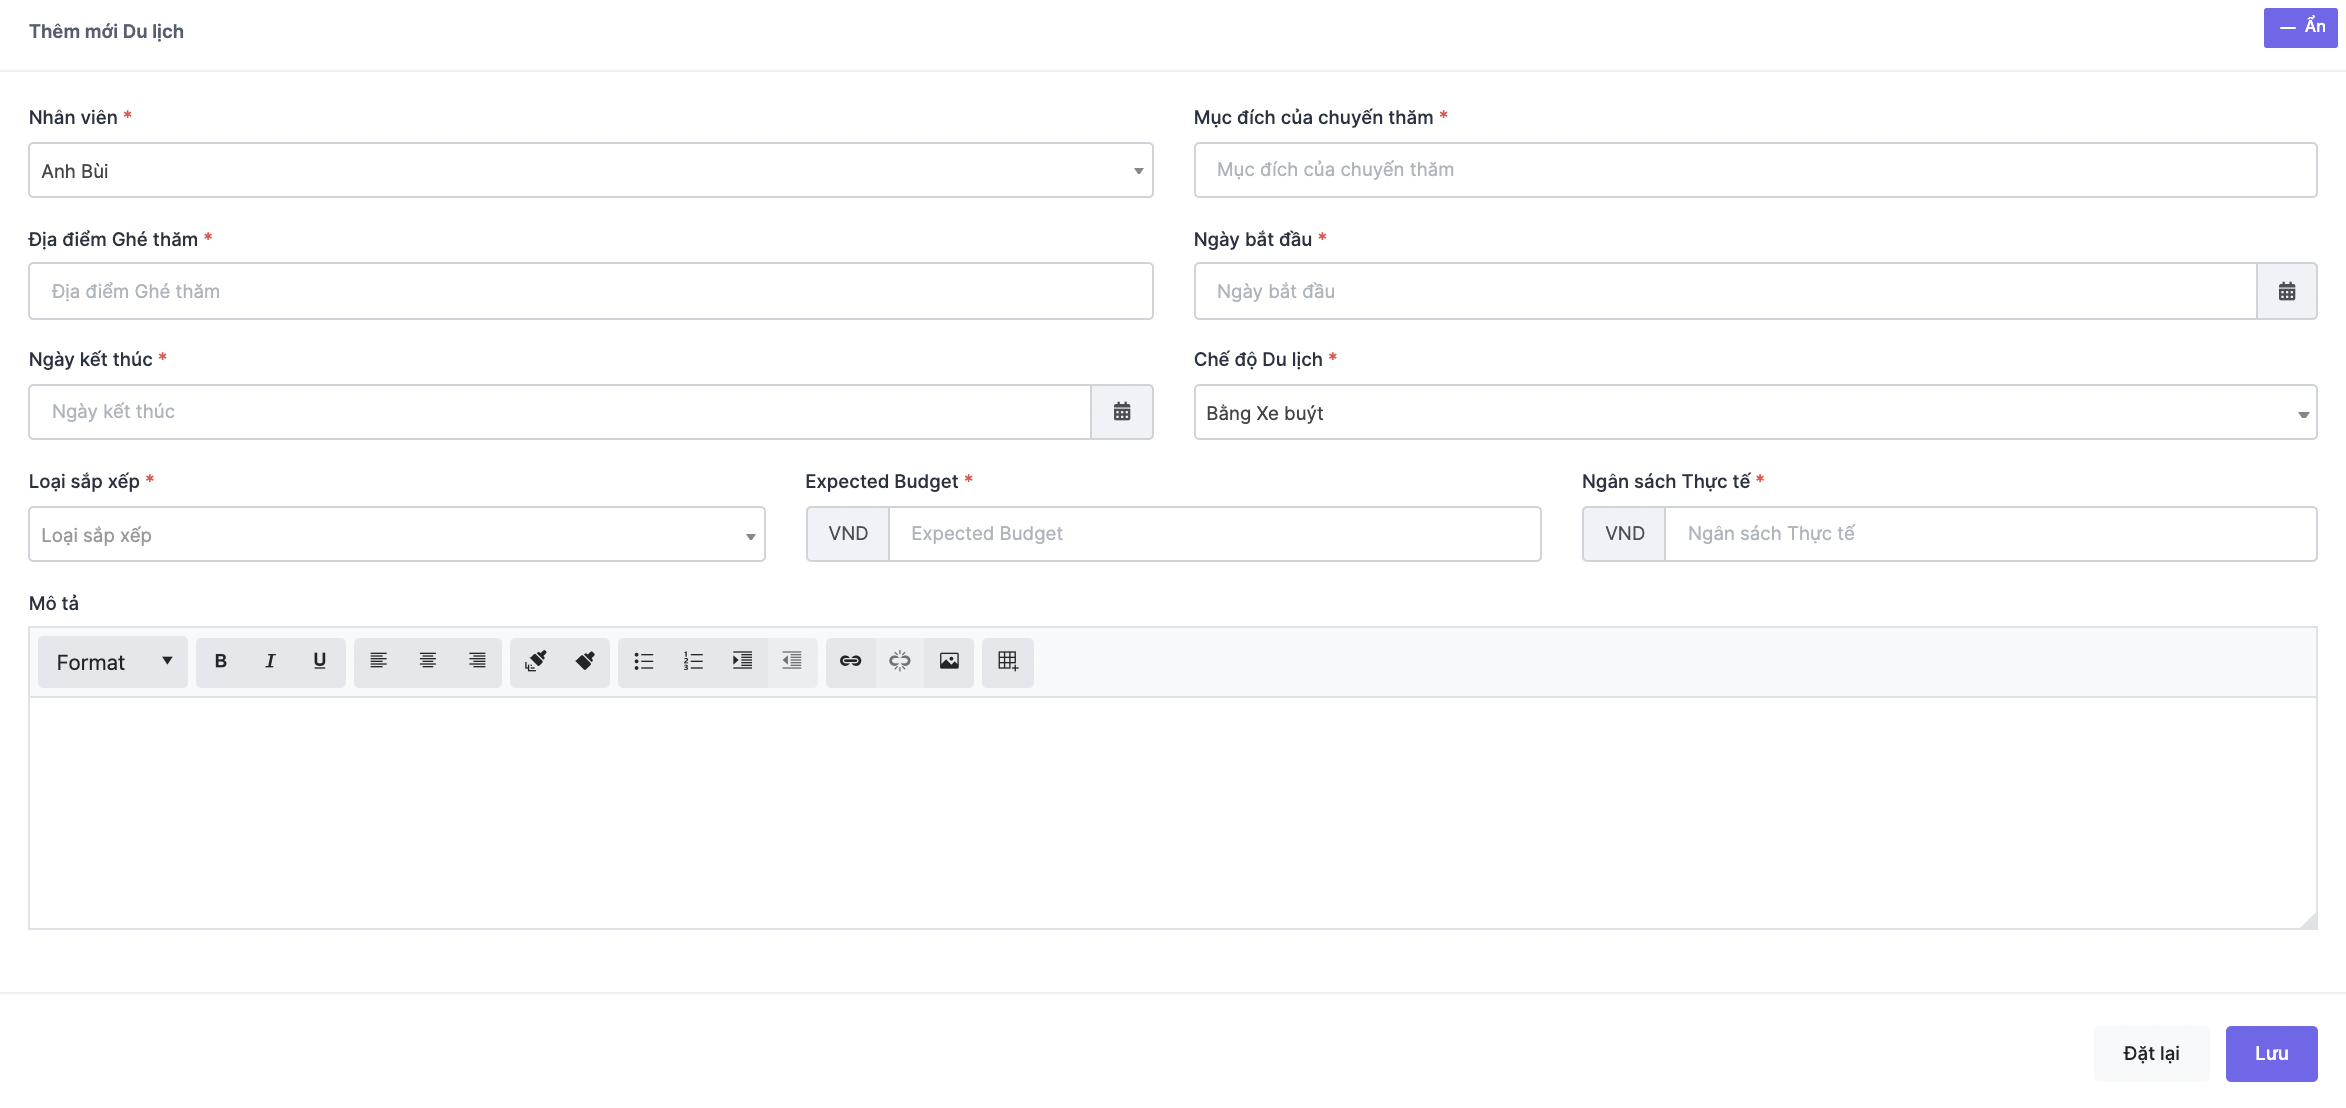The width and height of the screenshot is (2346, 1108).
Task: Click the VND prefix of Expected Budget
Action: click(x=848, y=534)
